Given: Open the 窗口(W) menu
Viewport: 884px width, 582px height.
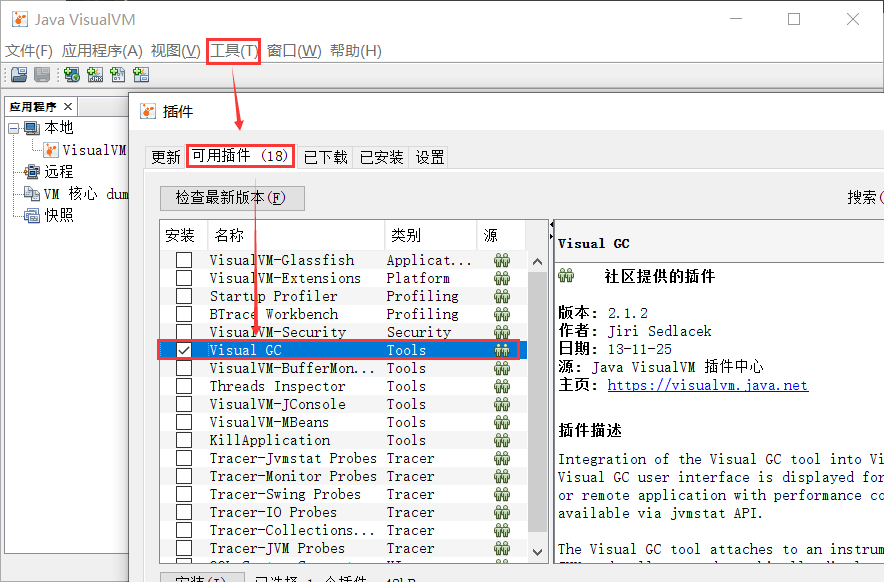Looking at the screenshot, I should click(x=294, y=51).
